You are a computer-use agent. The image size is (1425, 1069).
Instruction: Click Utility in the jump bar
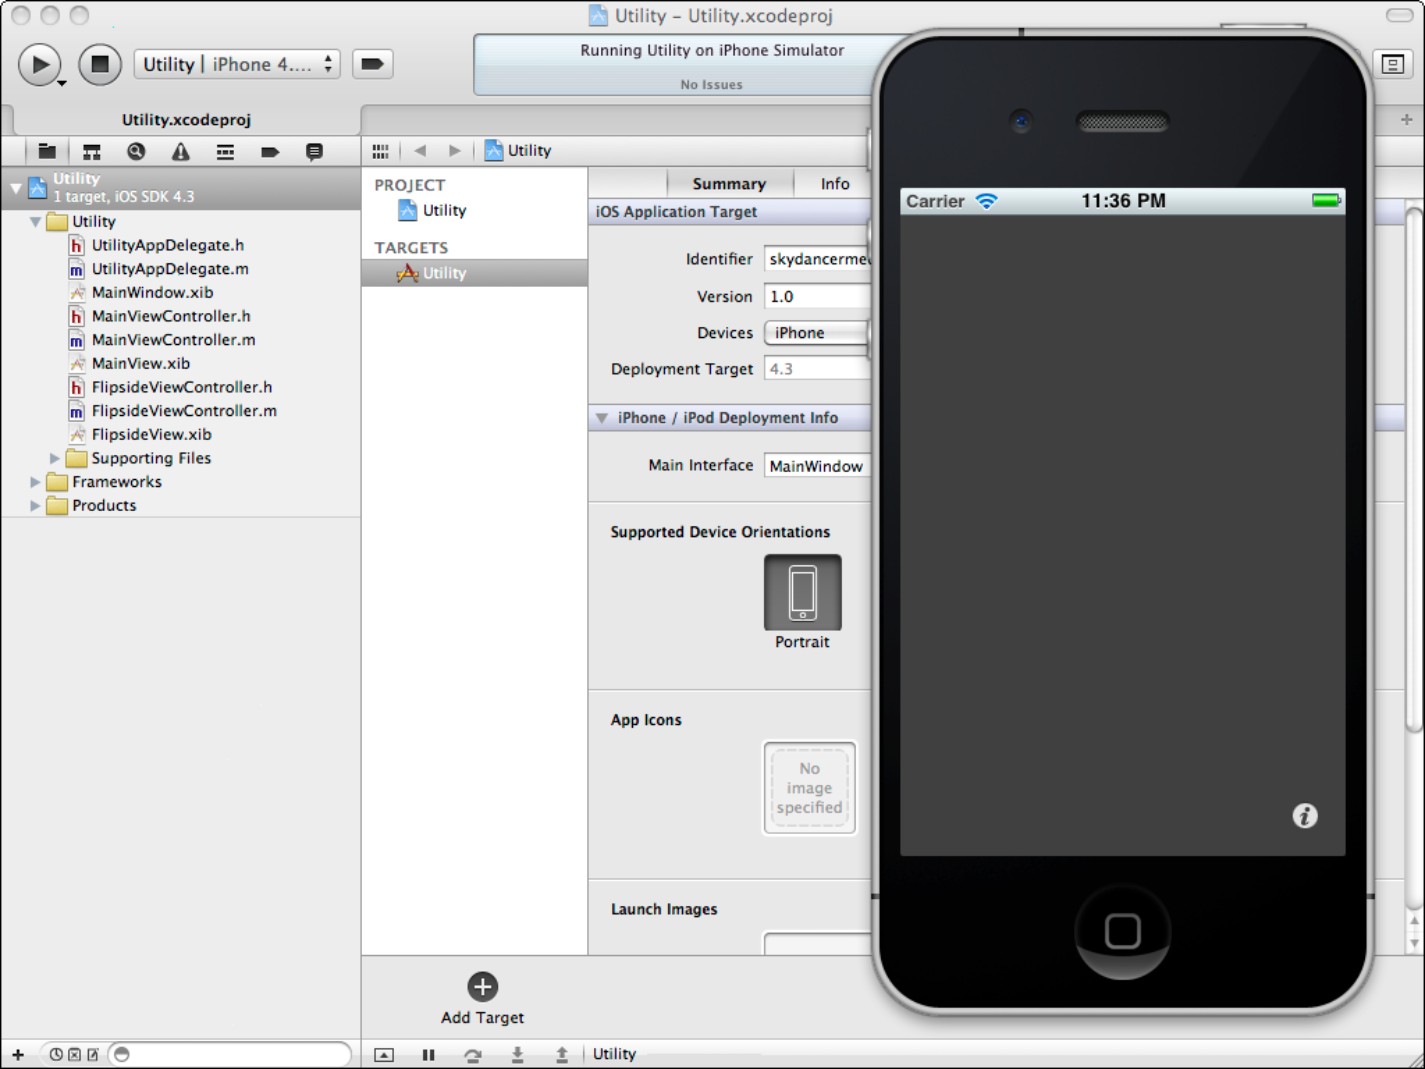pyautogui.click(x=518, y=151)
